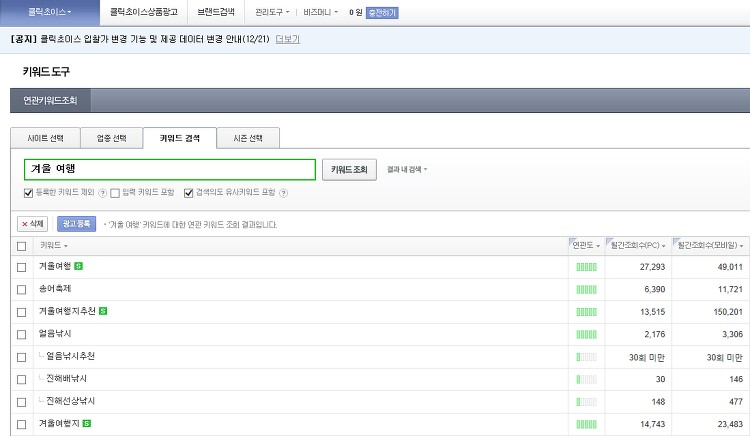Sort by 월간조회수(모바일) column
The width and height of the screenshot is (750, 436).
[x=710, y=245]
